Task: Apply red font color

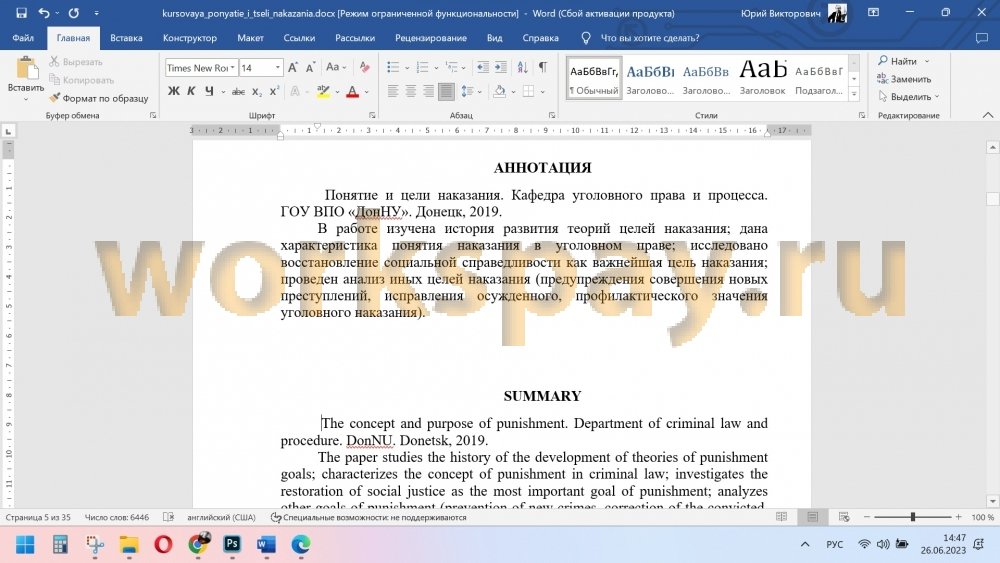Action: point(352,92)
